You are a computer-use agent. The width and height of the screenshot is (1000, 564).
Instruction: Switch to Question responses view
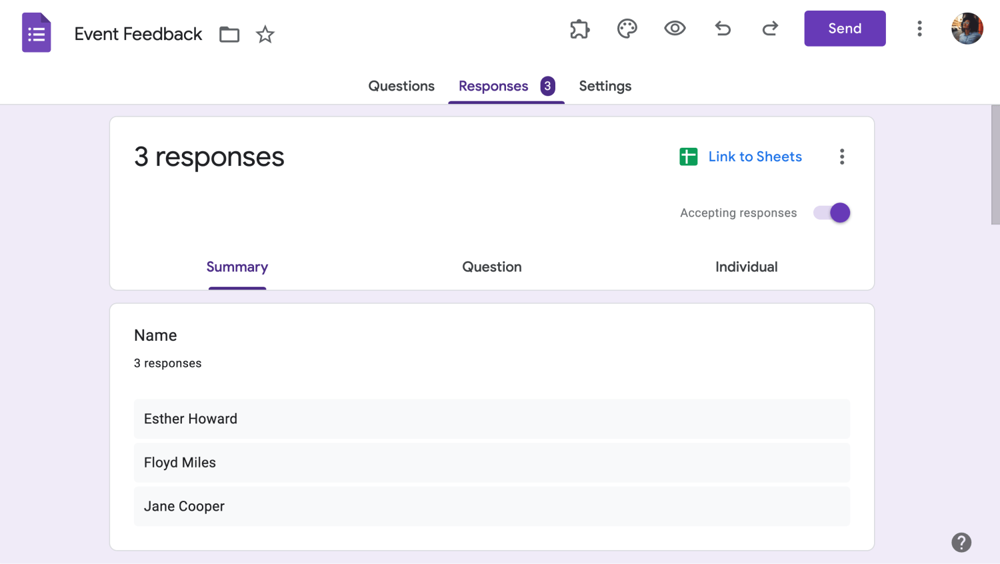point(491,267)
